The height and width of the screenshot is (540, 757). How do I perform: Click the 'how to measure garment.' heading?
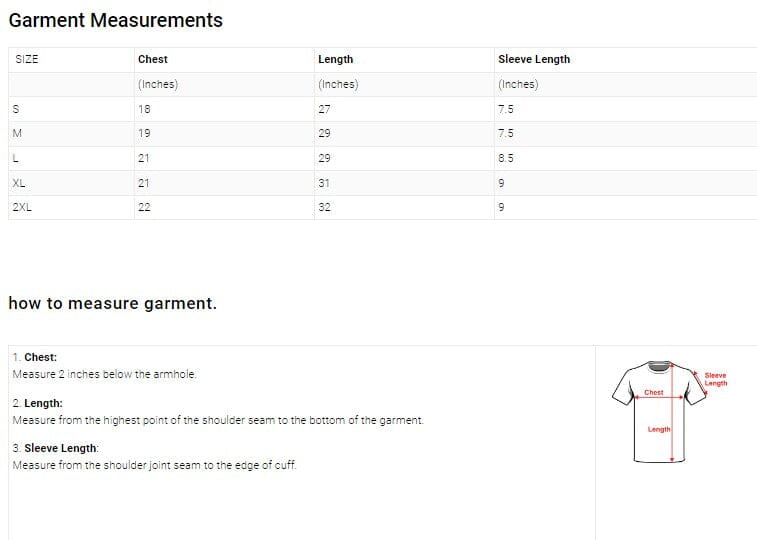(112, 303)
